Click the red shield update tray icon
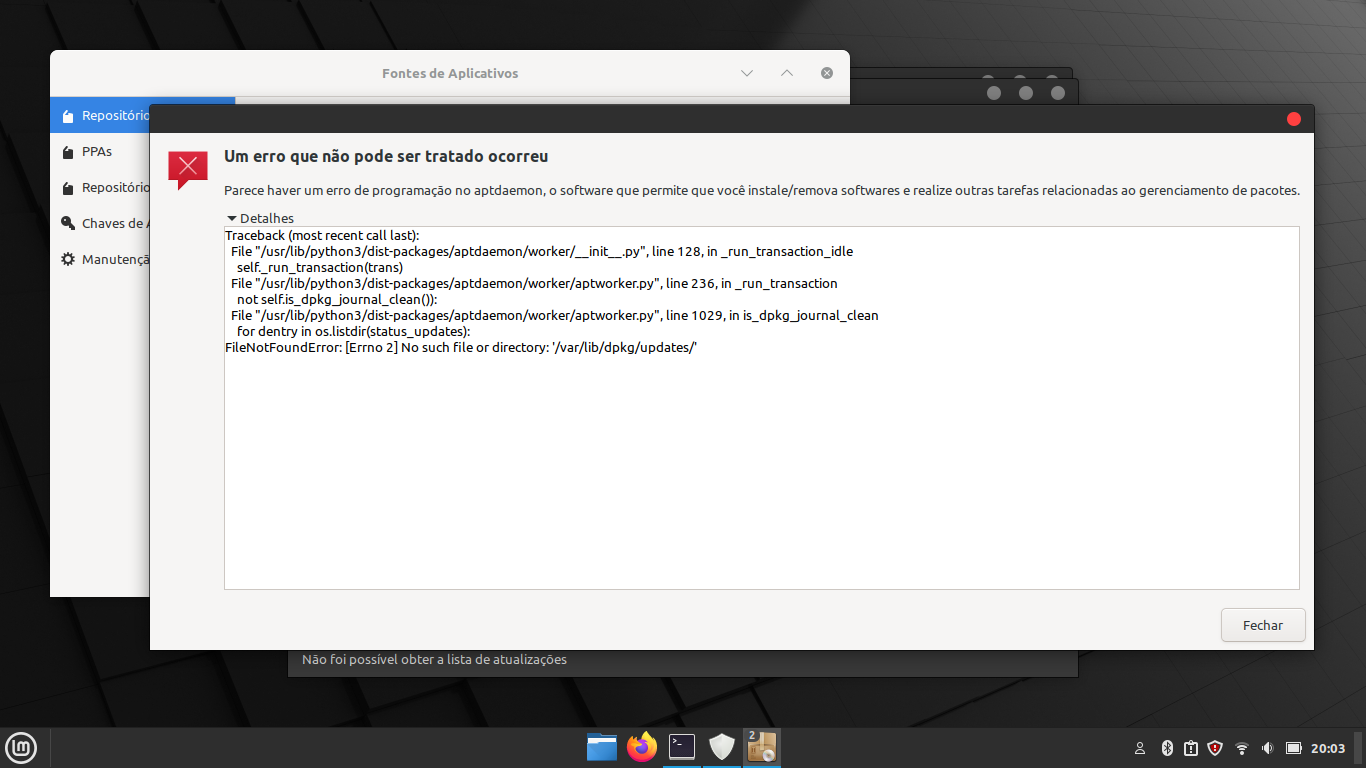 coord(1215,748)
